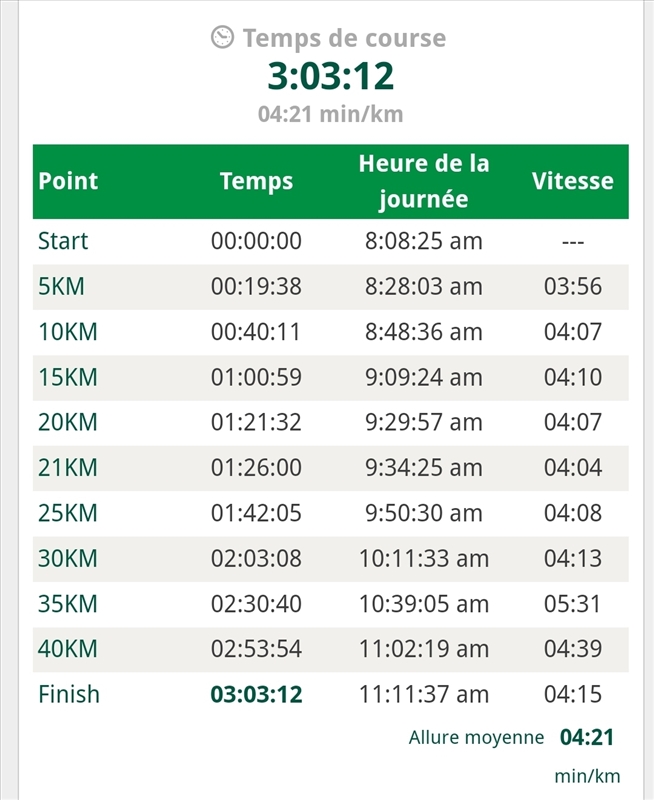This screenshot has width=654, height=800.
Task: Click the 05:31 pace value at 35KM
Action: tap(573, 603)
